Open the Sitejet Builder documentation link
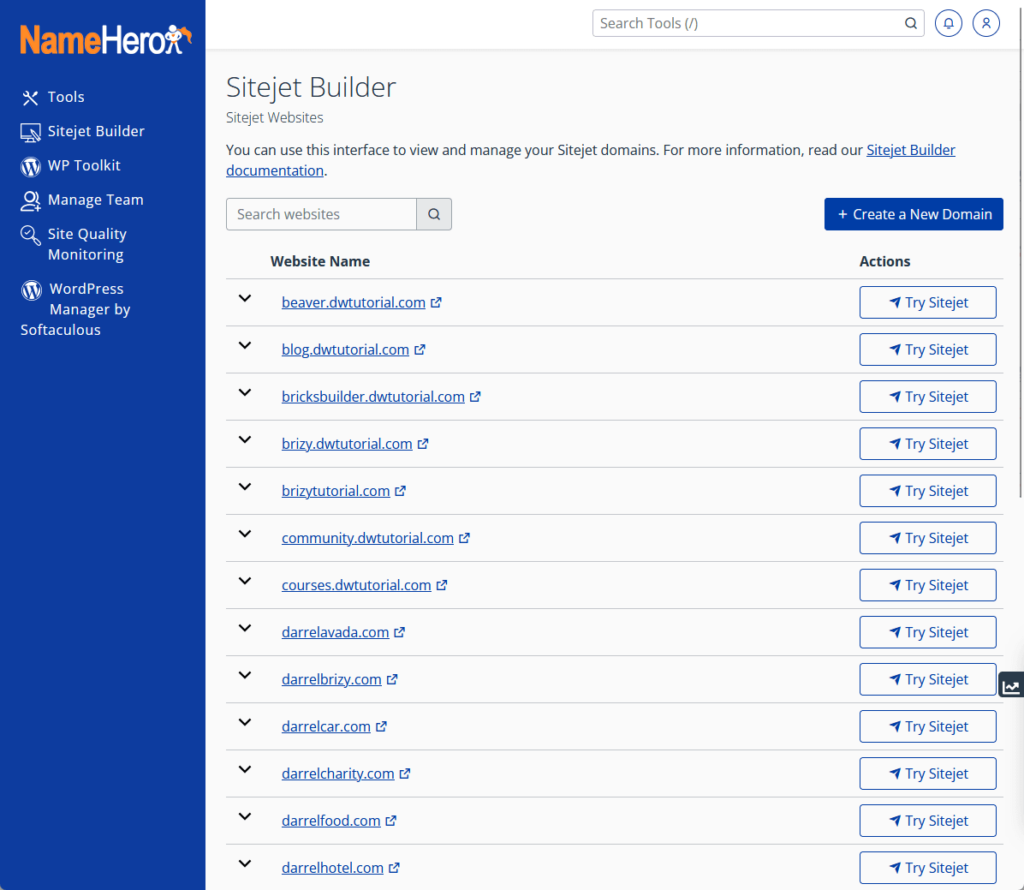The image size is (1024, 890). coord(910,150)
